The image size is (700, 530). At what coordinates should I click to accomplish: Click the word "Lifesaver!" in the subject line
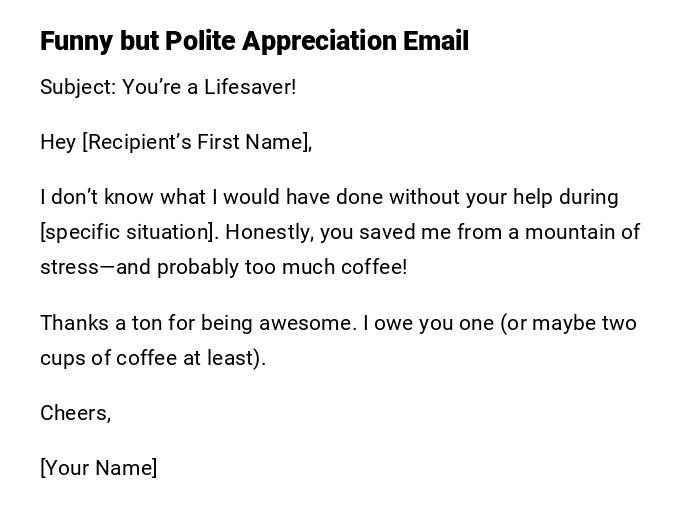(250, 87)
